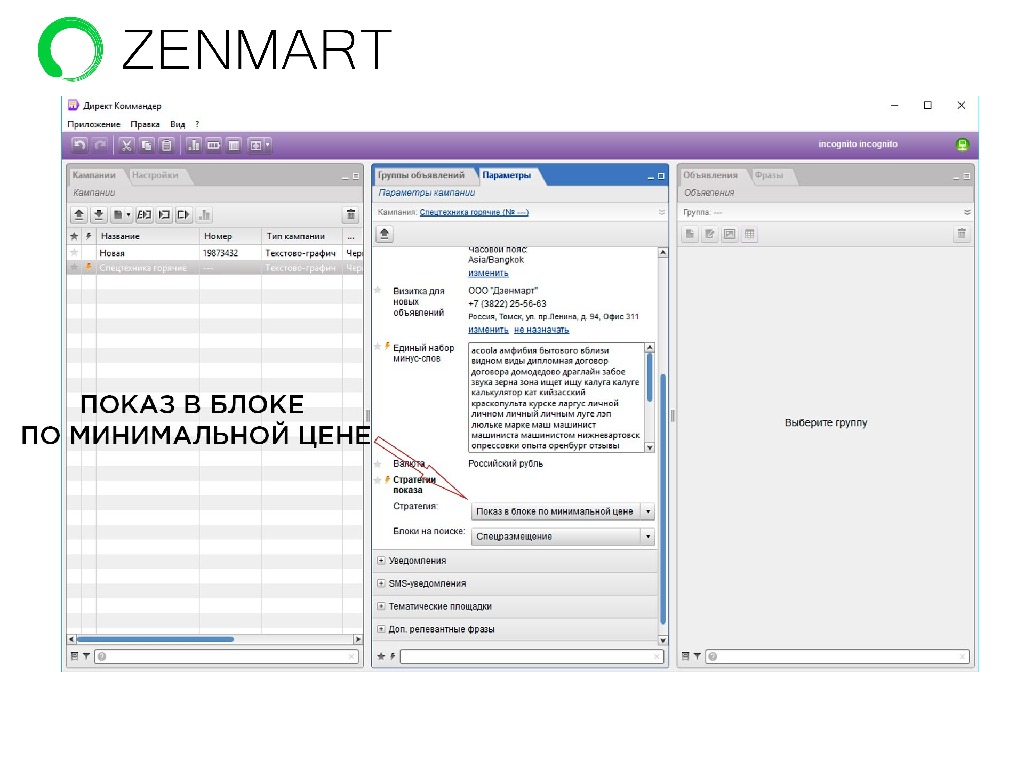Click grid table icon in Объявления panel
The image size is (1024, 768).
[750, 234]
